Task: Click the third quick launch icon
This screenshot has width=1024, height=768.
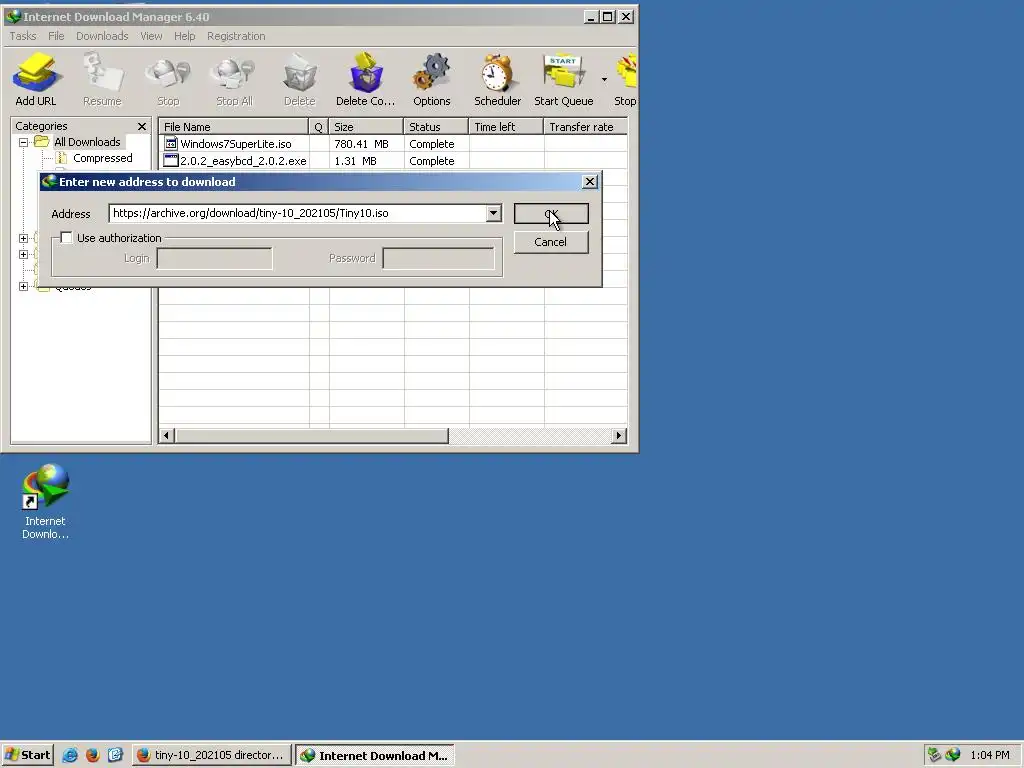Action: click(x=115, y=755)
